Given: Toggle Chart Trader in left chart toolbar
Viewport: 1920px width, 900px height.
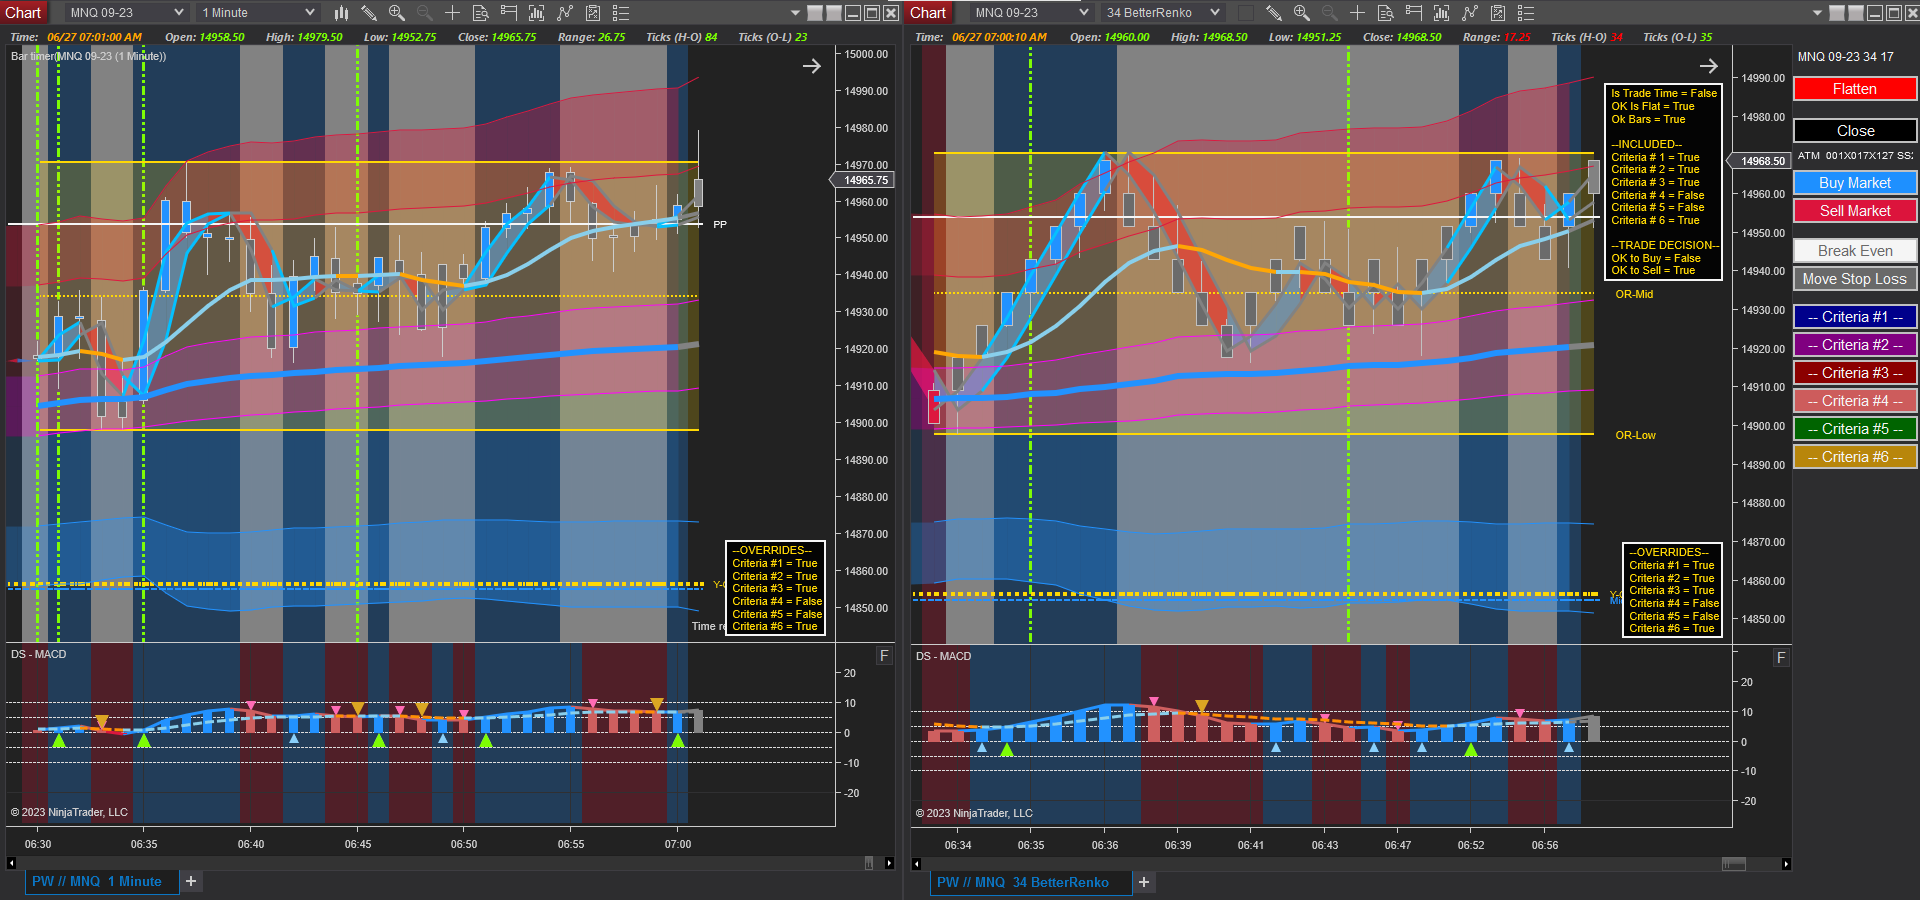Looking at the screenshot, I should coord(509,13).
